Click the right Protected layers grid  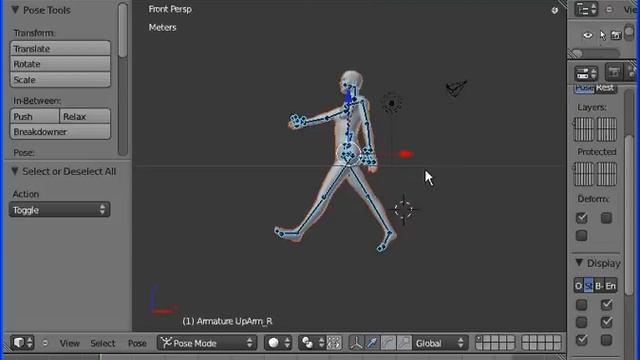(x=607, y=173)
